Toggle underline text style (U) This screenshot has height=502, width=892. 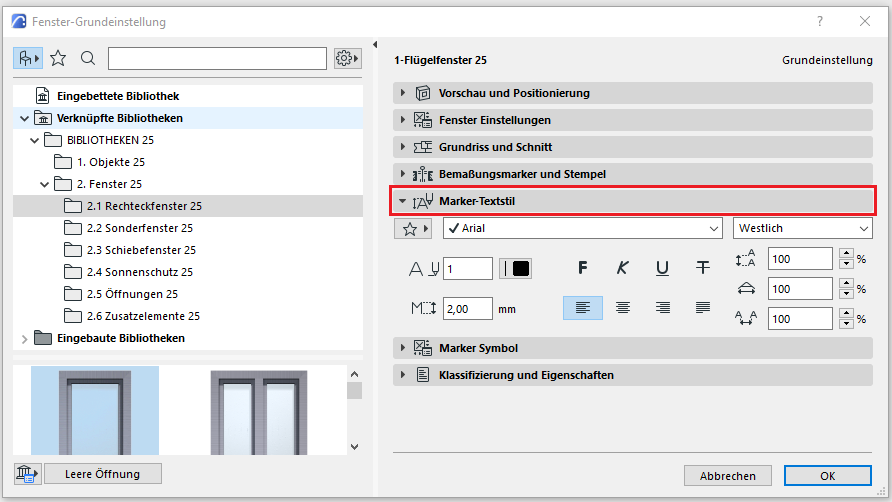pyautogui.click(x=663, y=268)
